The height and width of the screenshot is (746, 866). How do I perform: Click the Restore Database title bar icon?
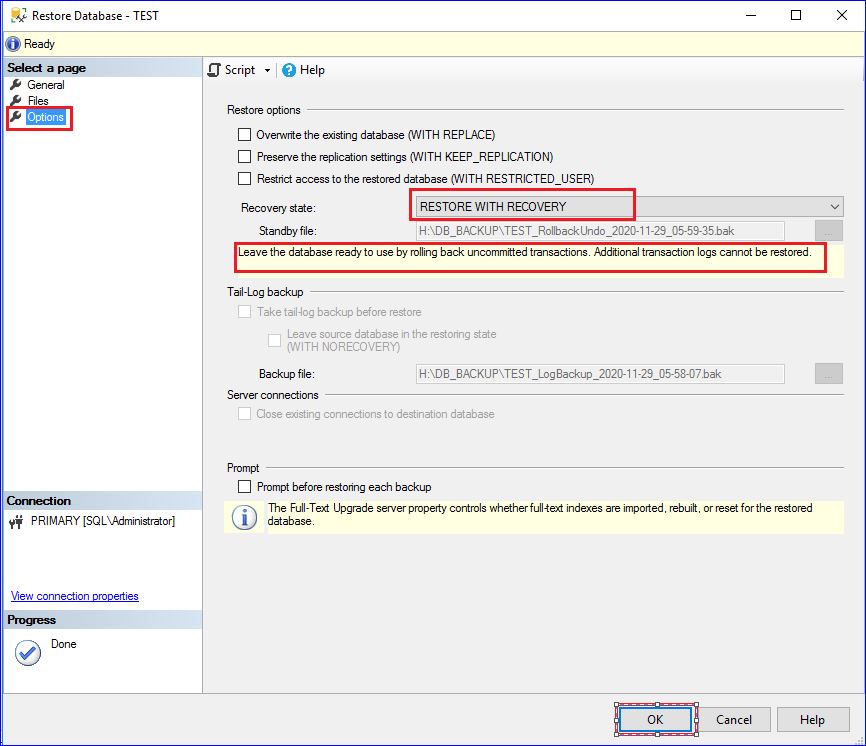coord(17,16)
